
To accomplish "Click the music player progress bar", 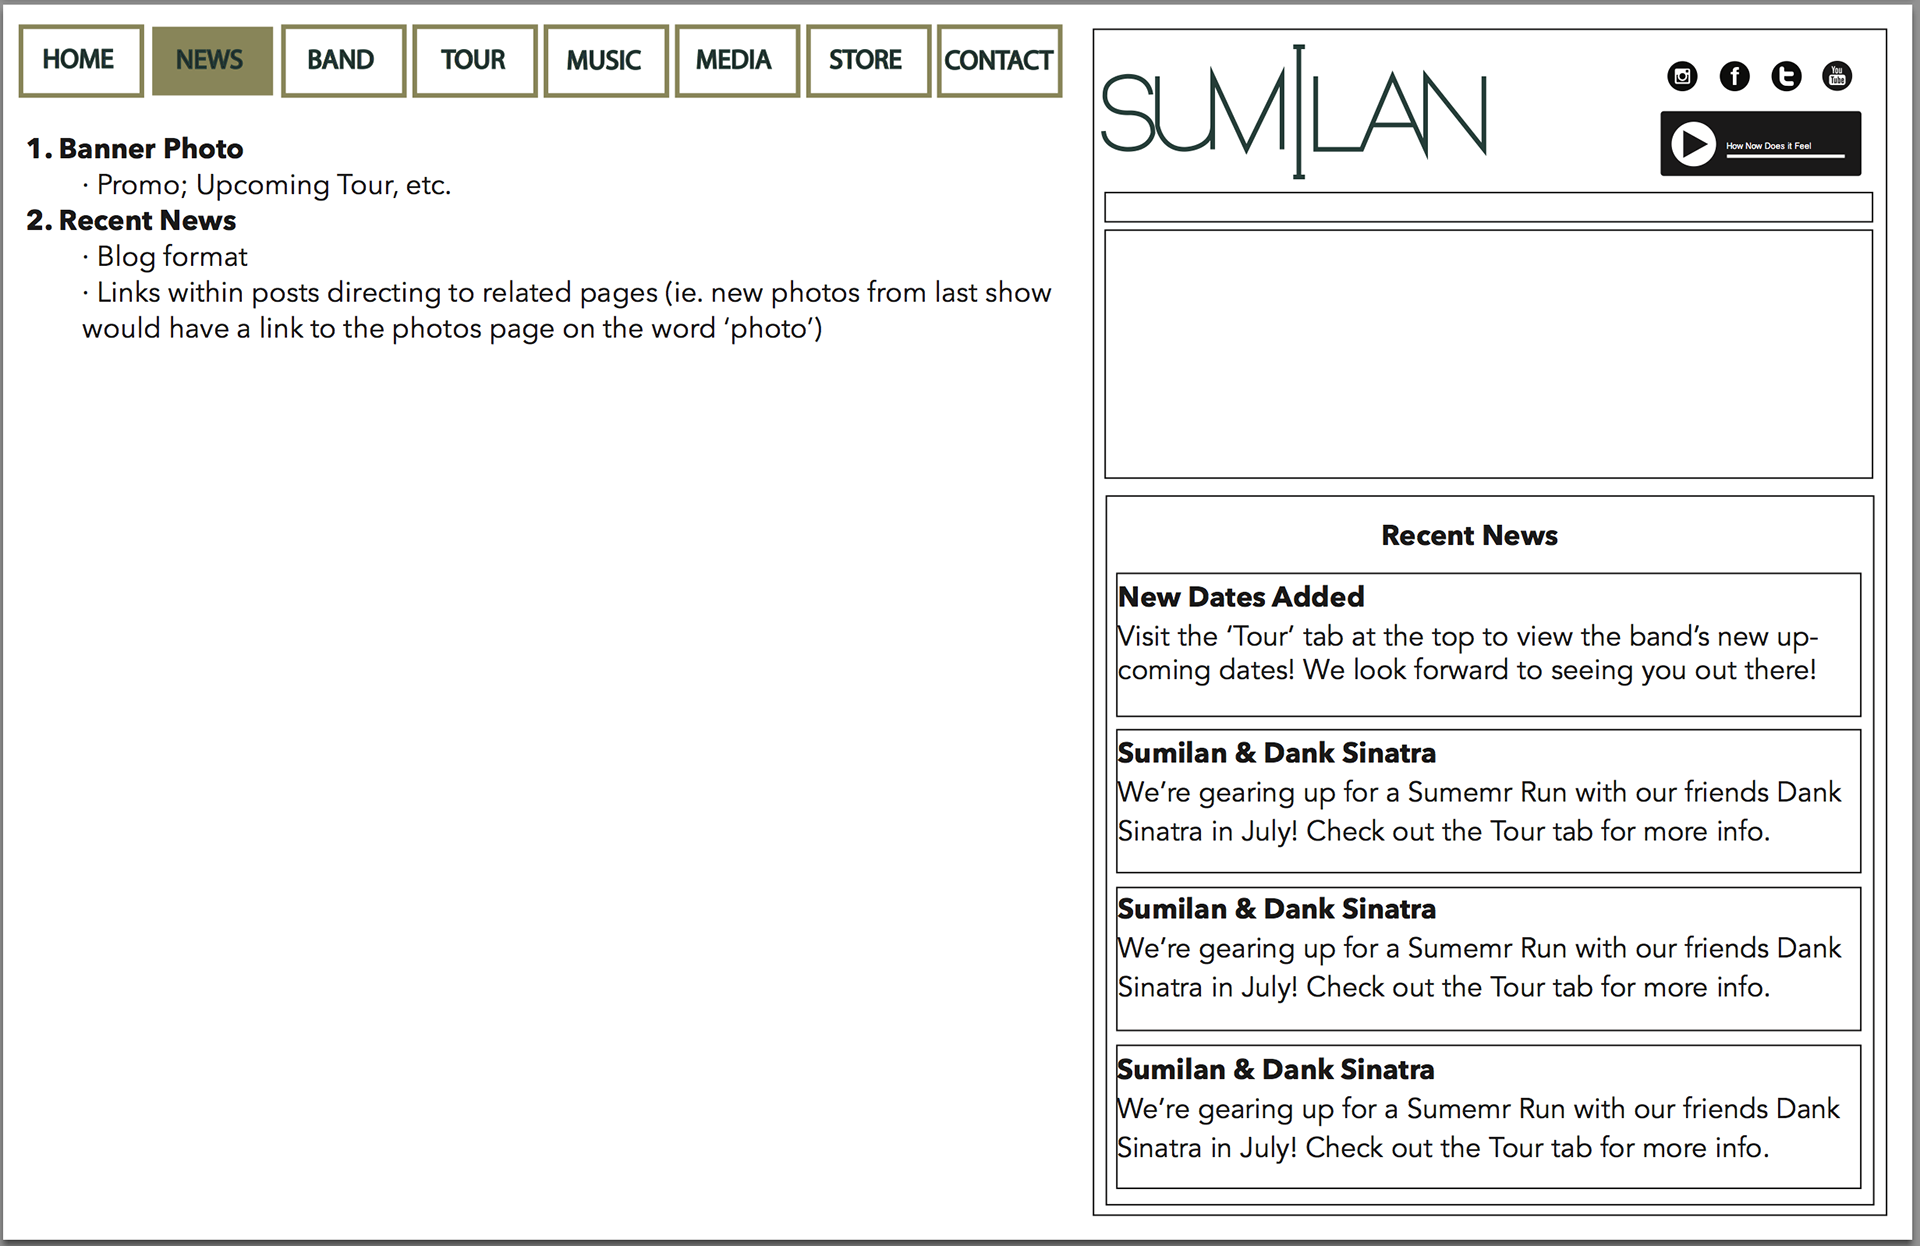I will point(1784,157).
